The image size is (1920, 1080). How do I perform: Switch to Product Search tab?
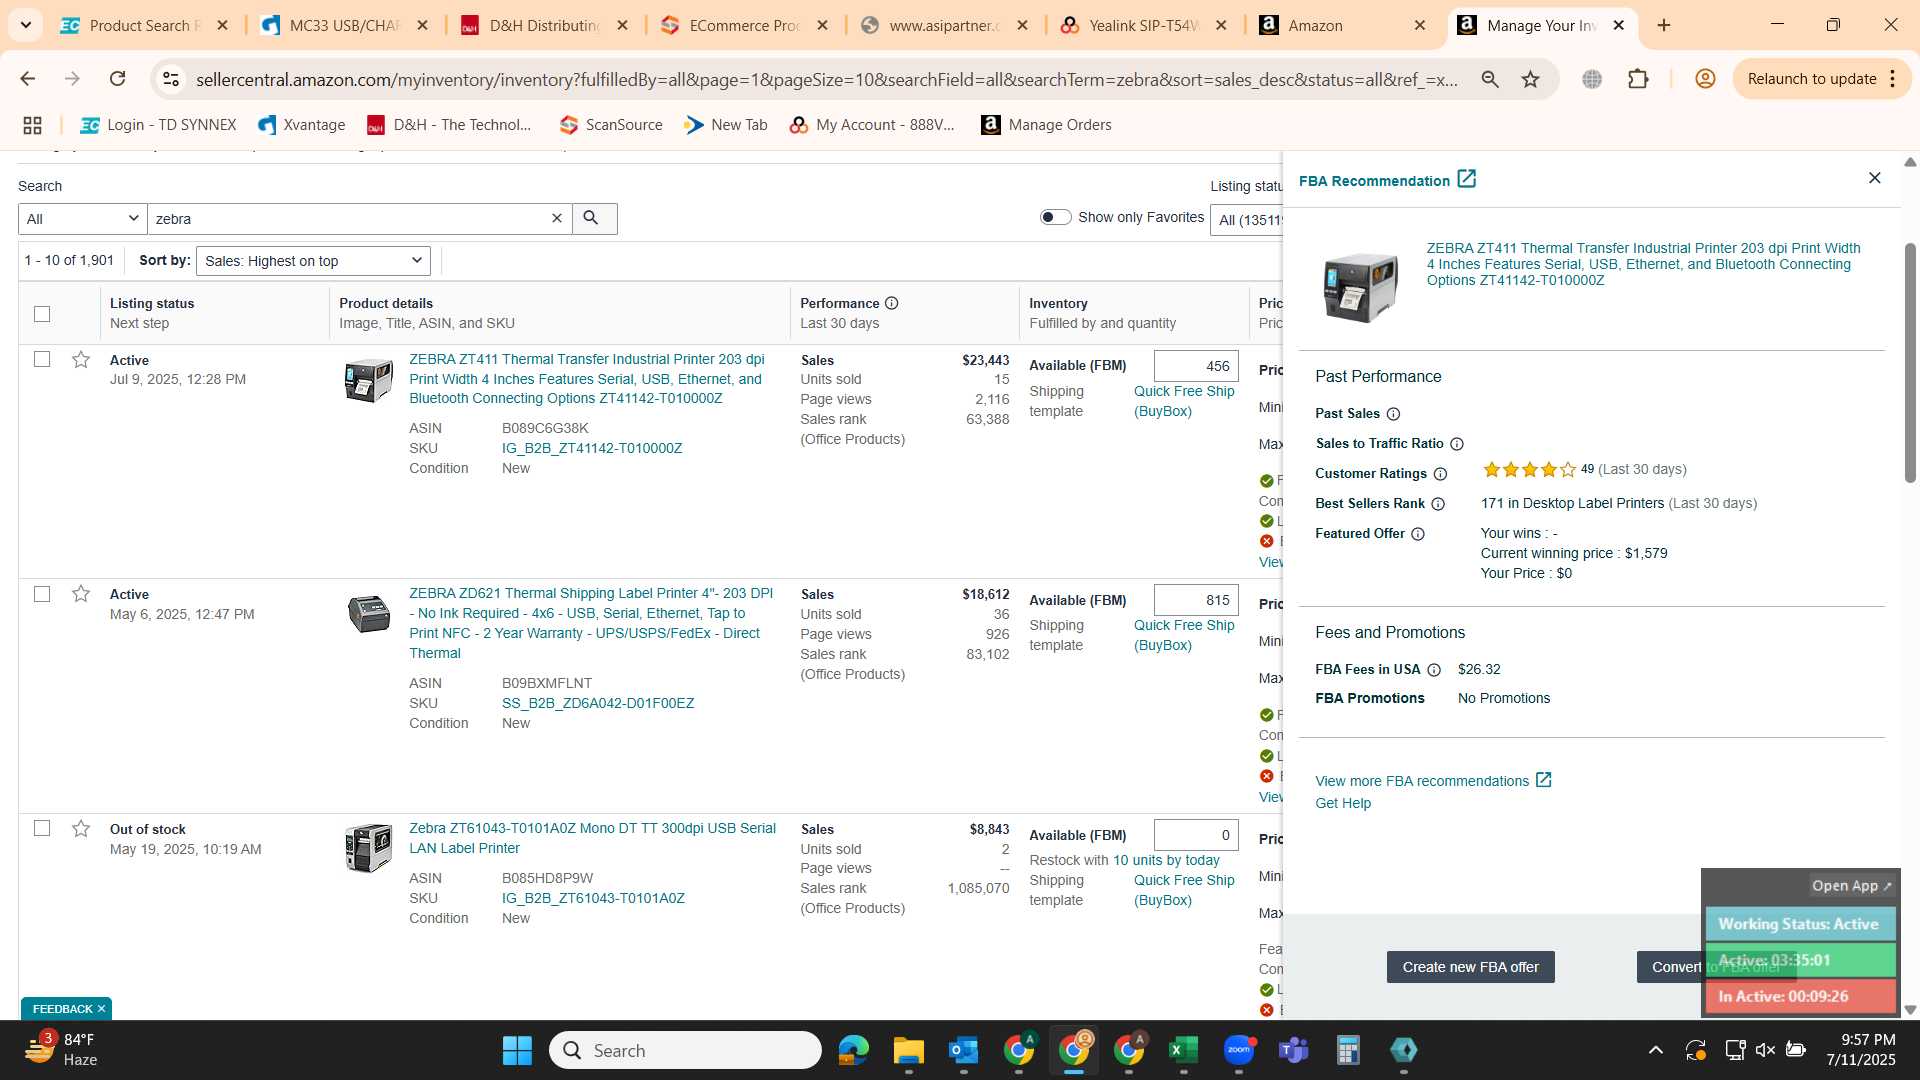click(146, 26)
